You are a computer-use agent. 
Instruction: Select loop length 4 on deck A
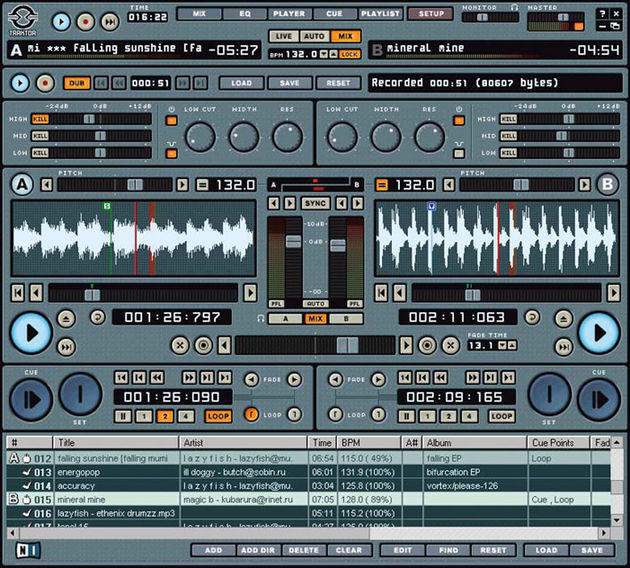point(186,416)
